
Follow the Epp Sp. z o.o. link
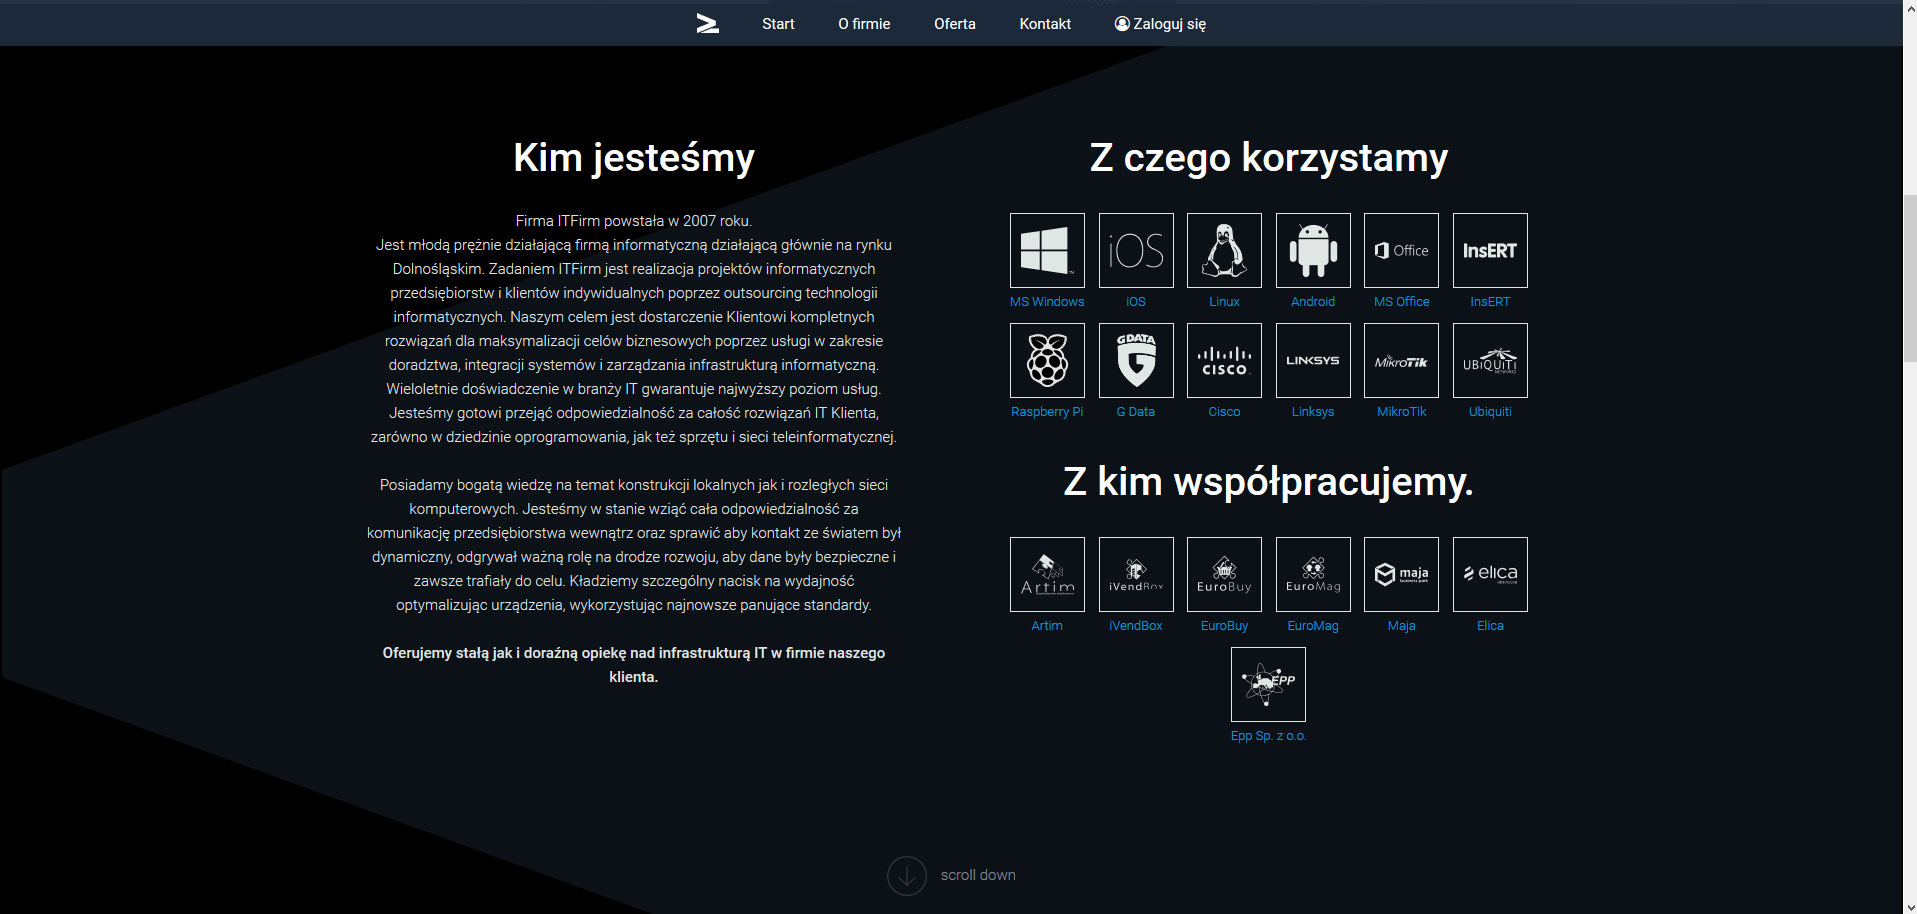point(1268,735)
